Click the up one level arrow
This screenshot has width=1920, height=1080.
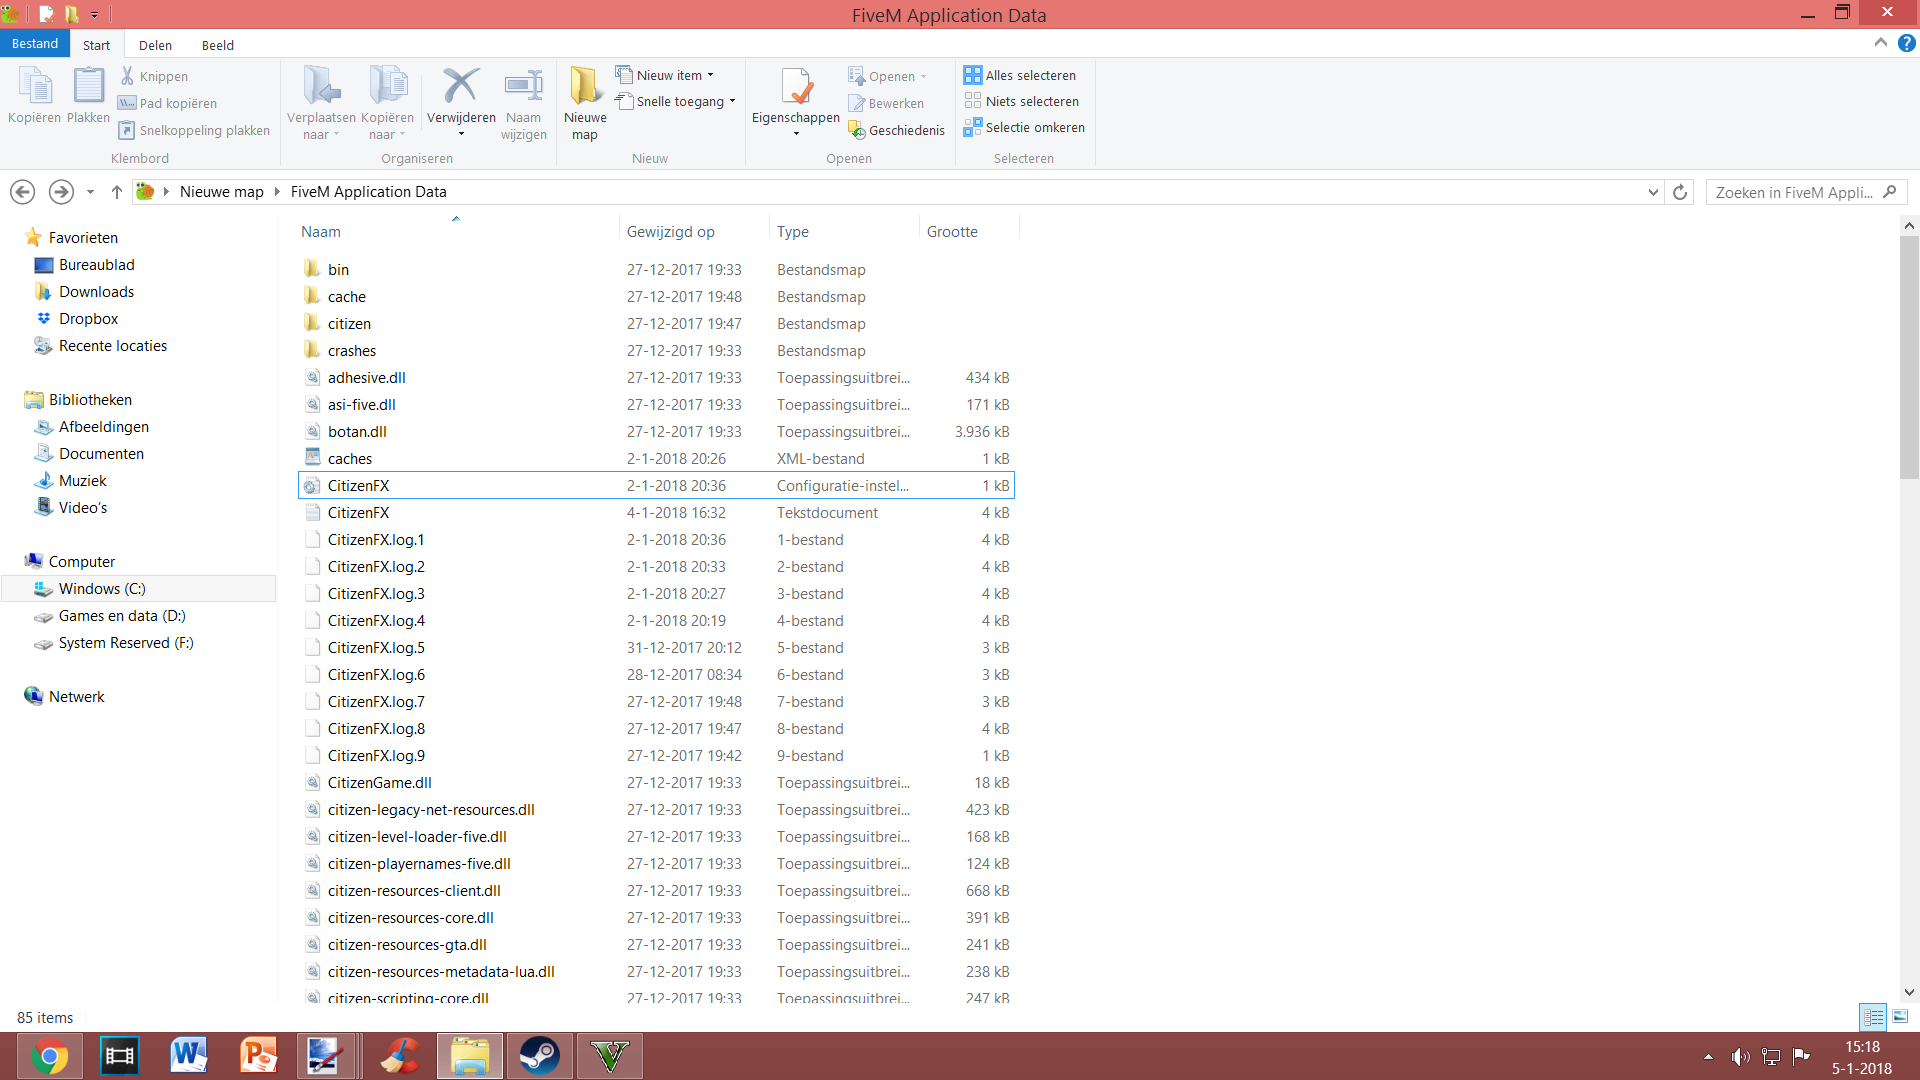[116, 192]
